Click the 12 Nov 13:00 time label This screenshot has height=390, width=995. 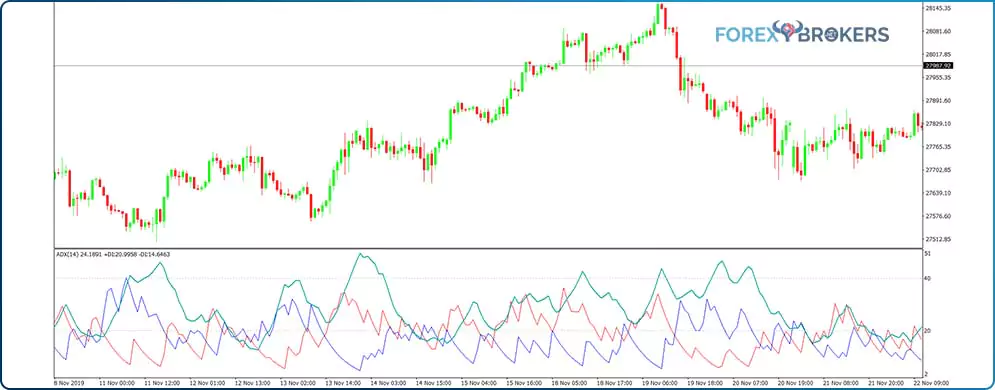point(253,383)
